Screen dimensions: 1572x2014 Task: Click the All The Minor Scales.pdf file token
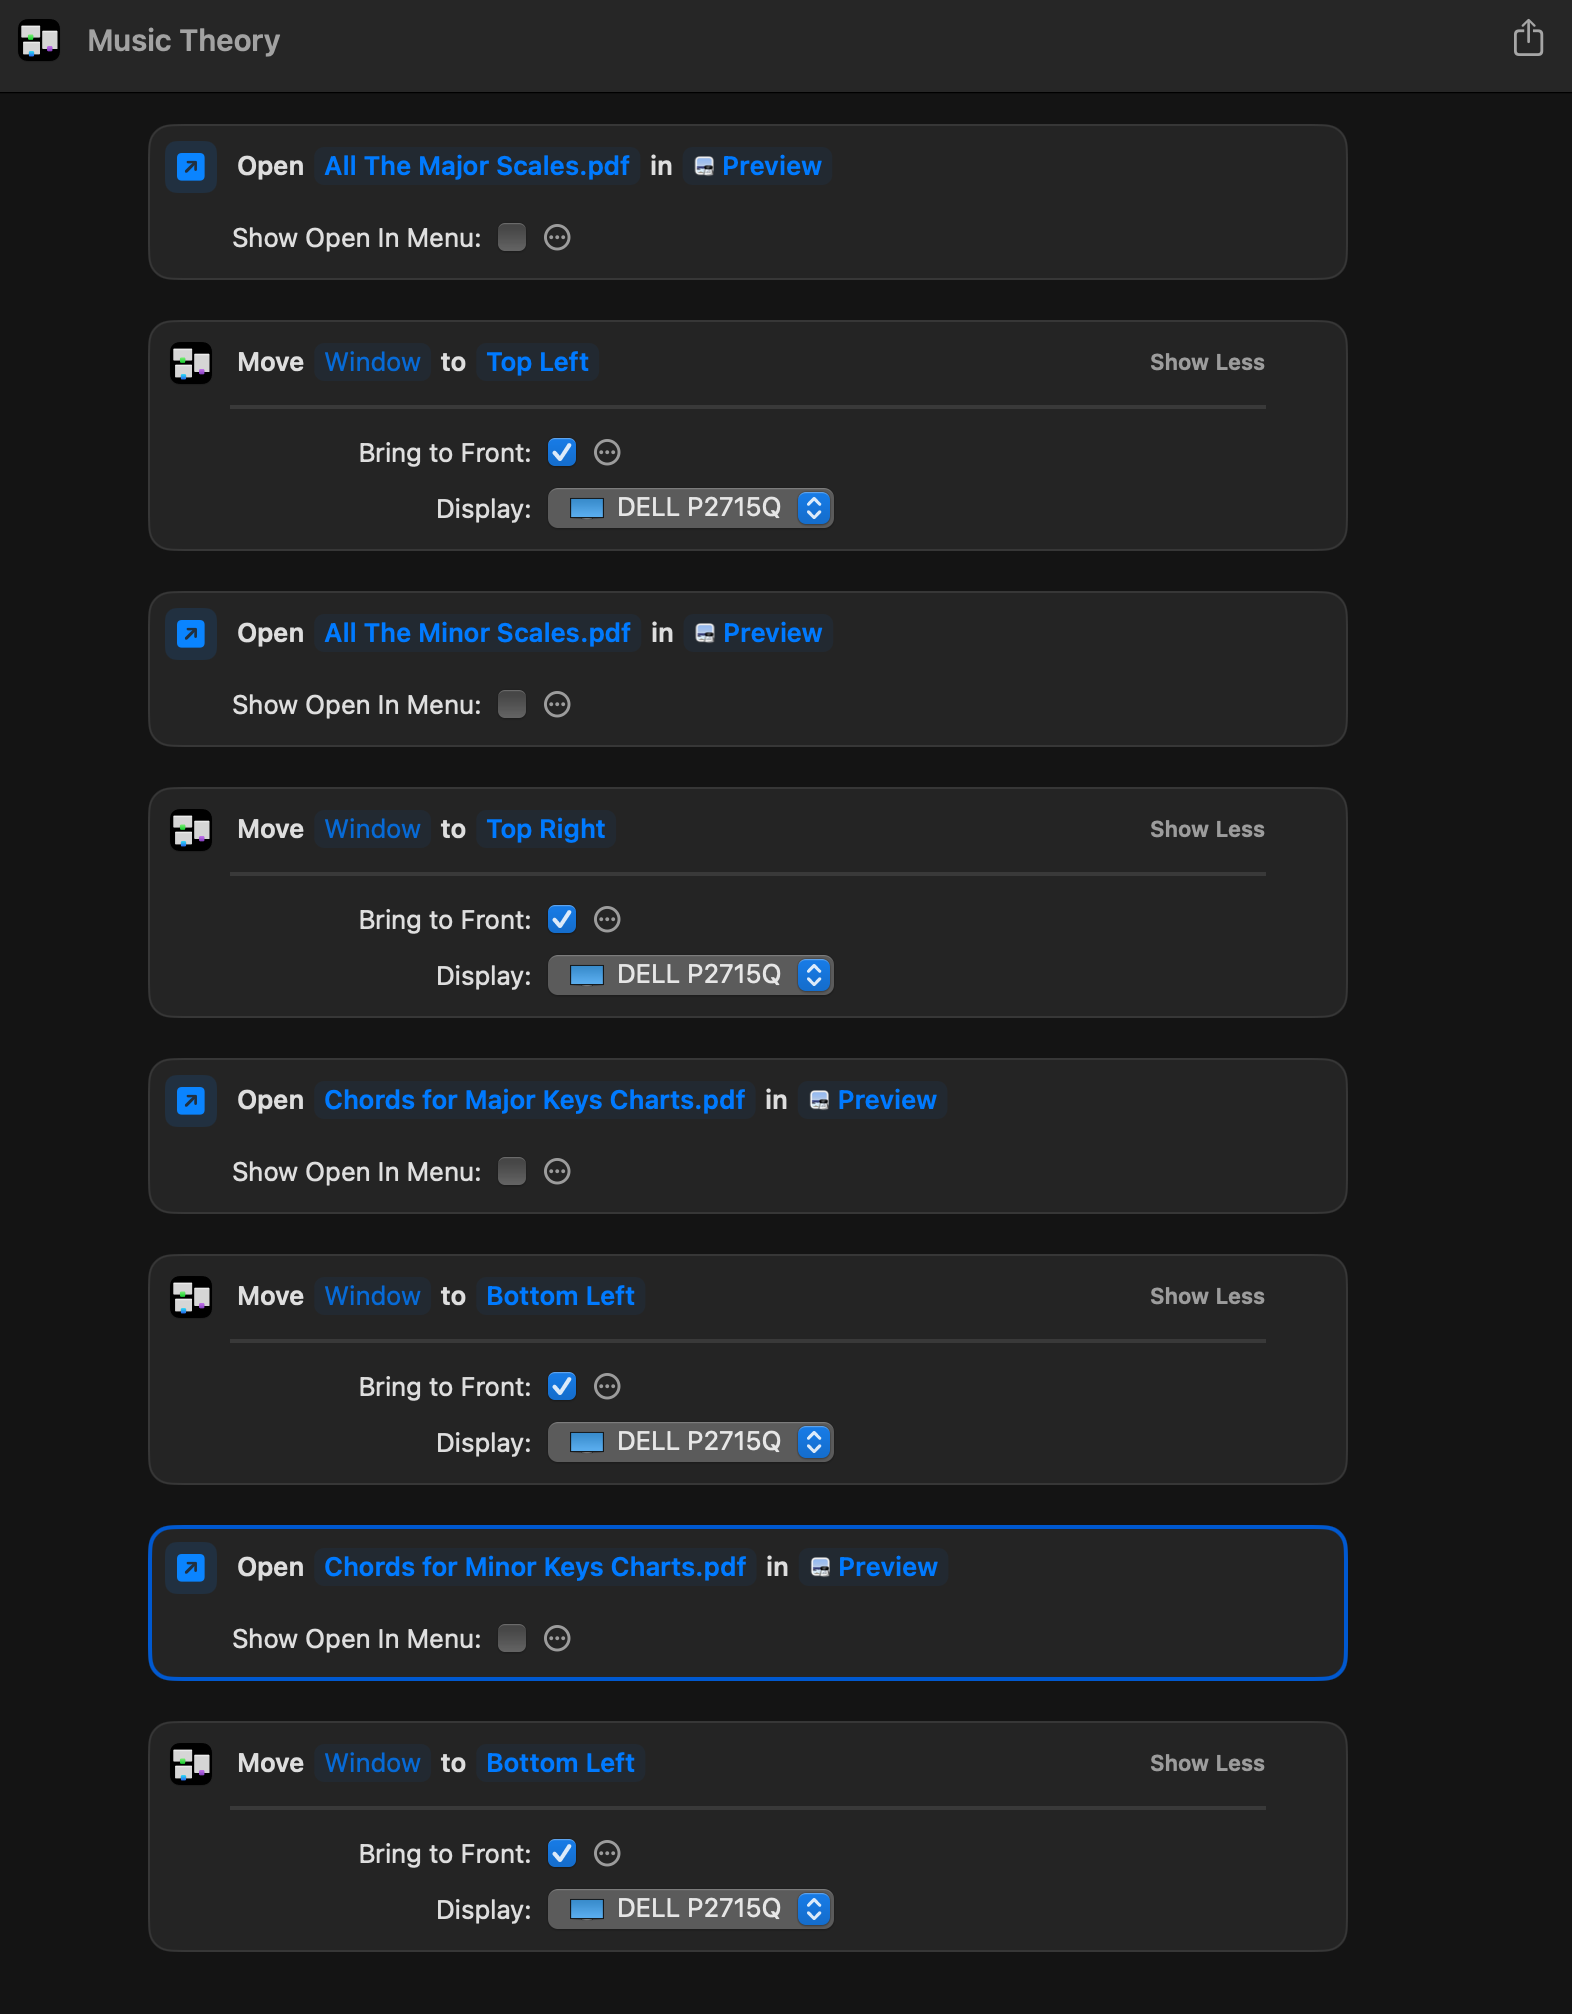[477, 633]
